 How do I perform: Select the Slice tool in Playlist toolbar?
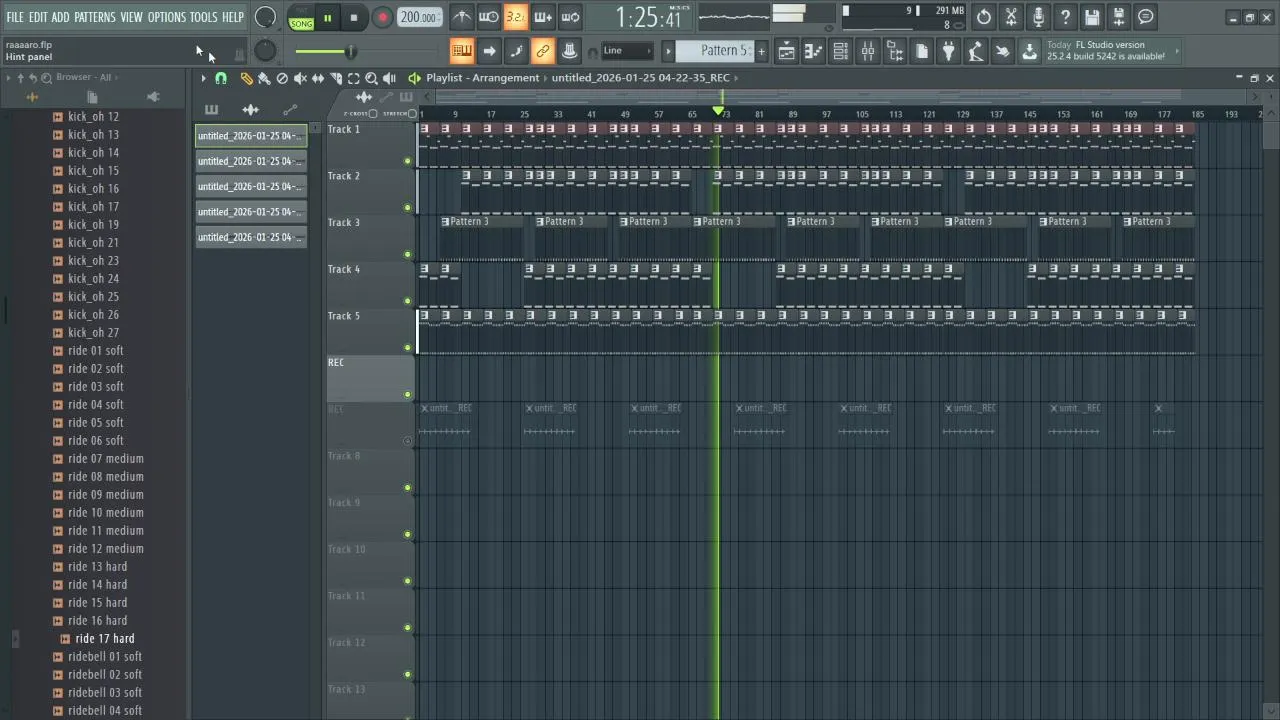[x=336, y=78]
